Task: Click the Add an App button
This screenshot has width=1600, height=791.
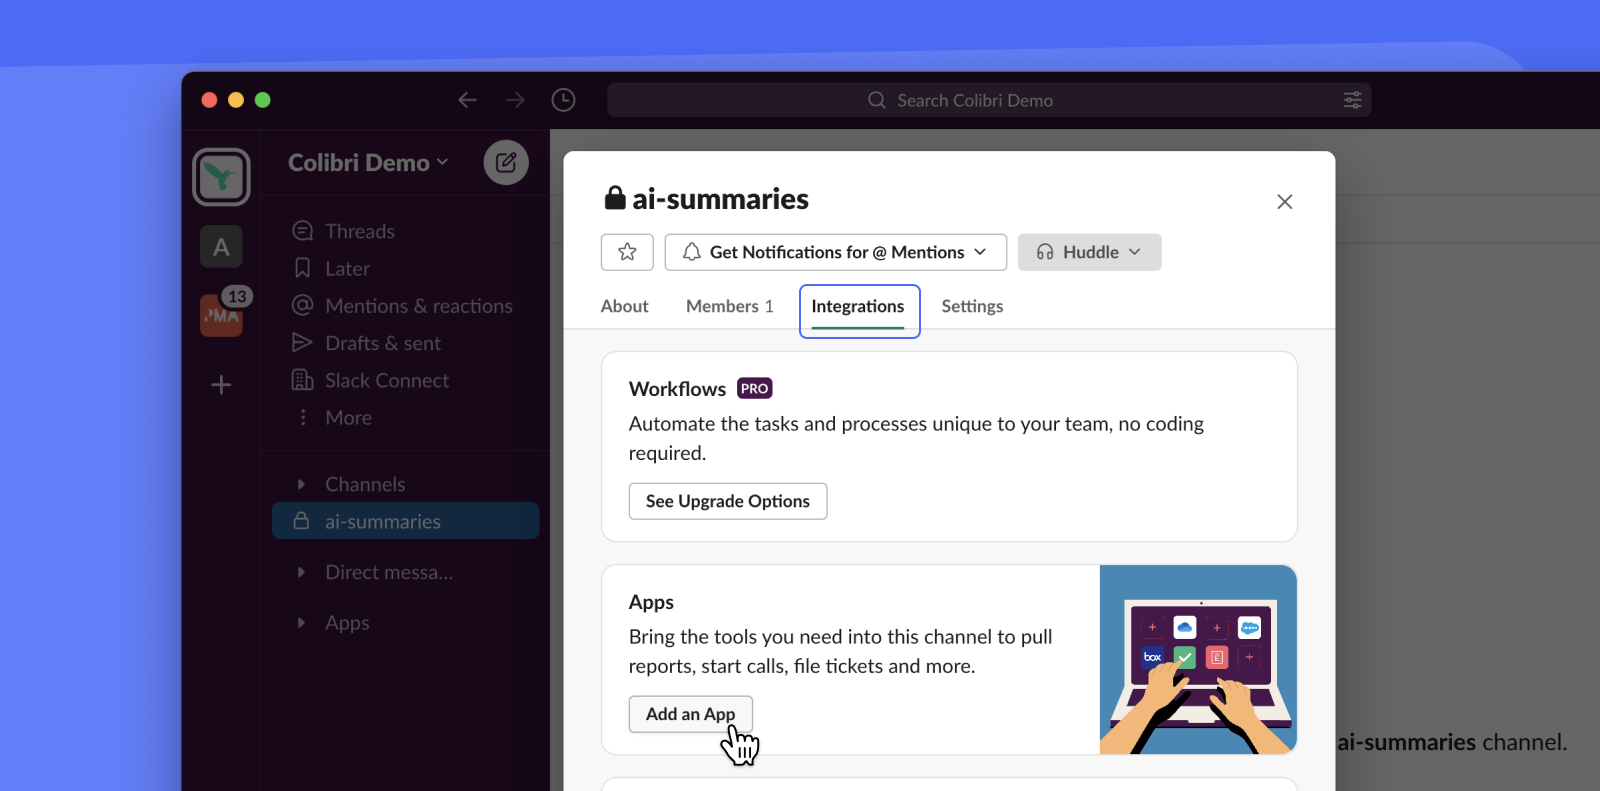Action: 690,714
